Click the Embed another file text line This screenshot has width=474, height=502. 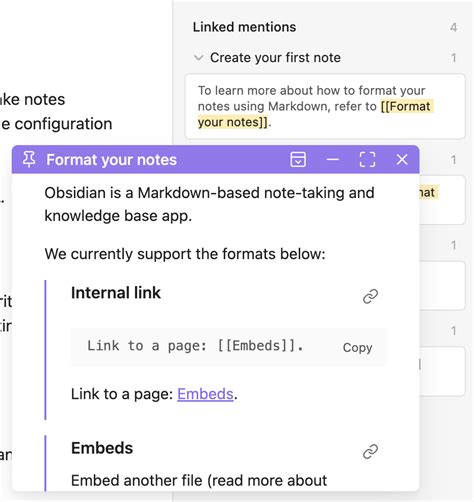pos(199,481)
